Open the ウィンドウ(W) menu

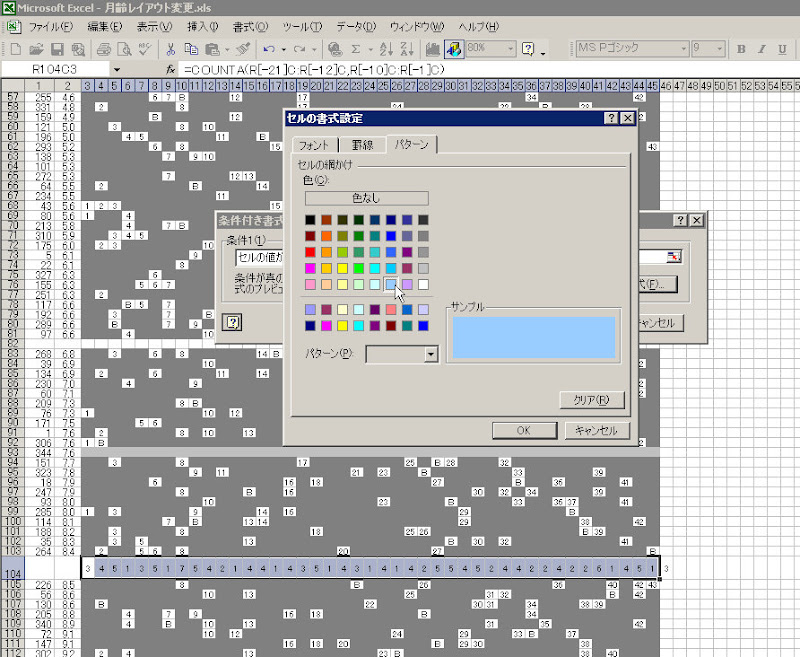click(417, 27)
